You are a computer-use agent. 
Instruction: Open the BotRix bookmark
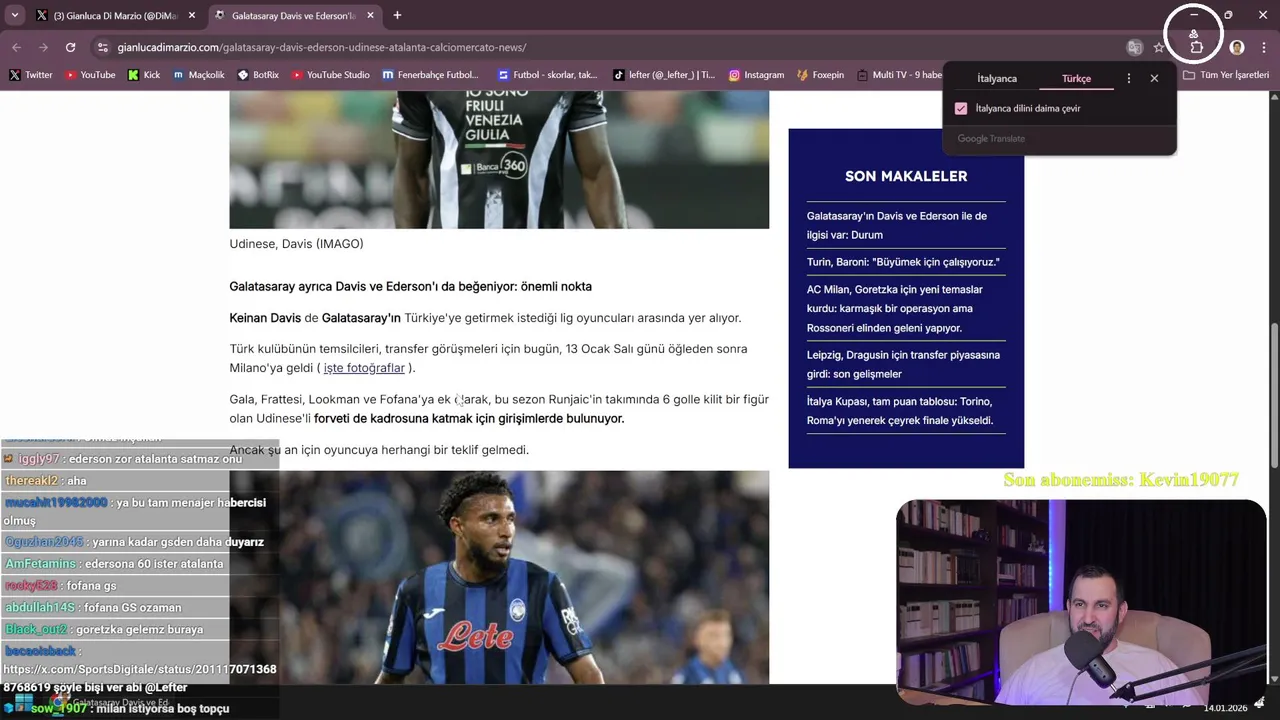click(258, 75)
